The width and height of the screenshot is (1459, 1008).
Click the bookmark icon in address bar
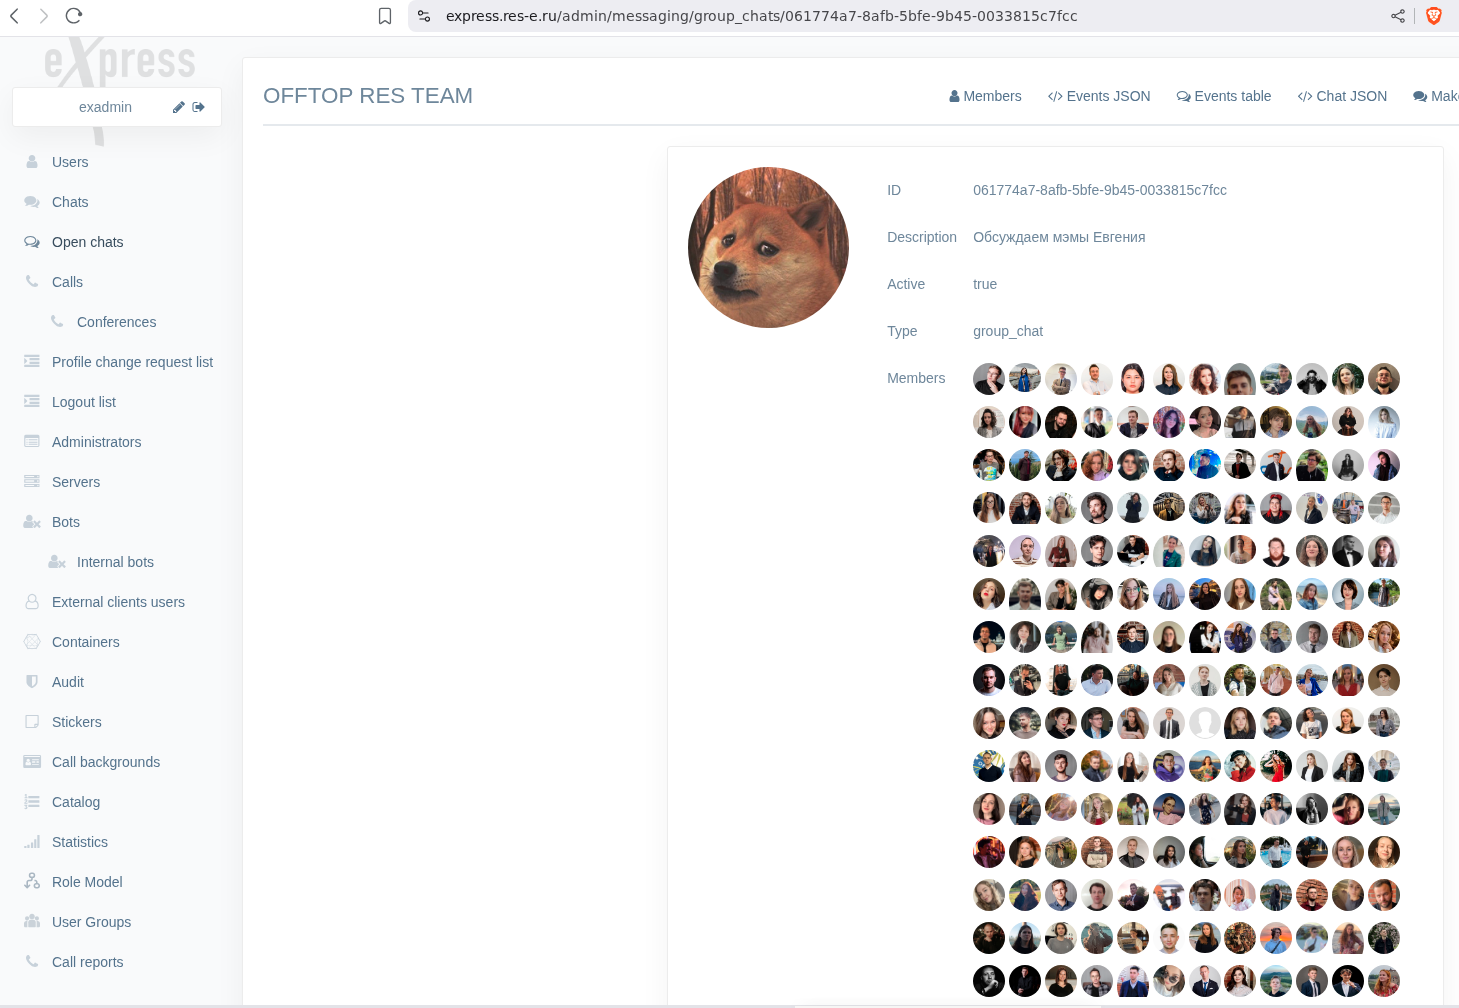(x=385, y=16)
